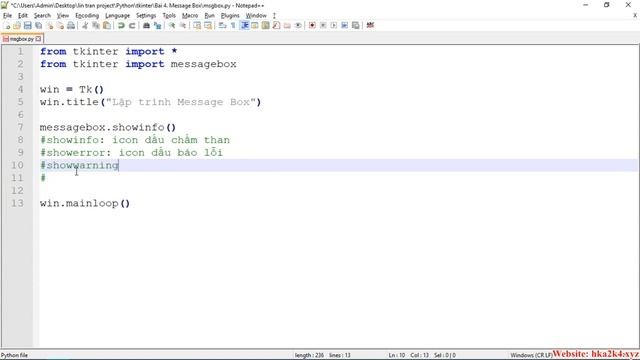Open the Function List toolbar icon
Image resolution: width=640 pixels, height=360 pixels.
(x=276, y=25)
